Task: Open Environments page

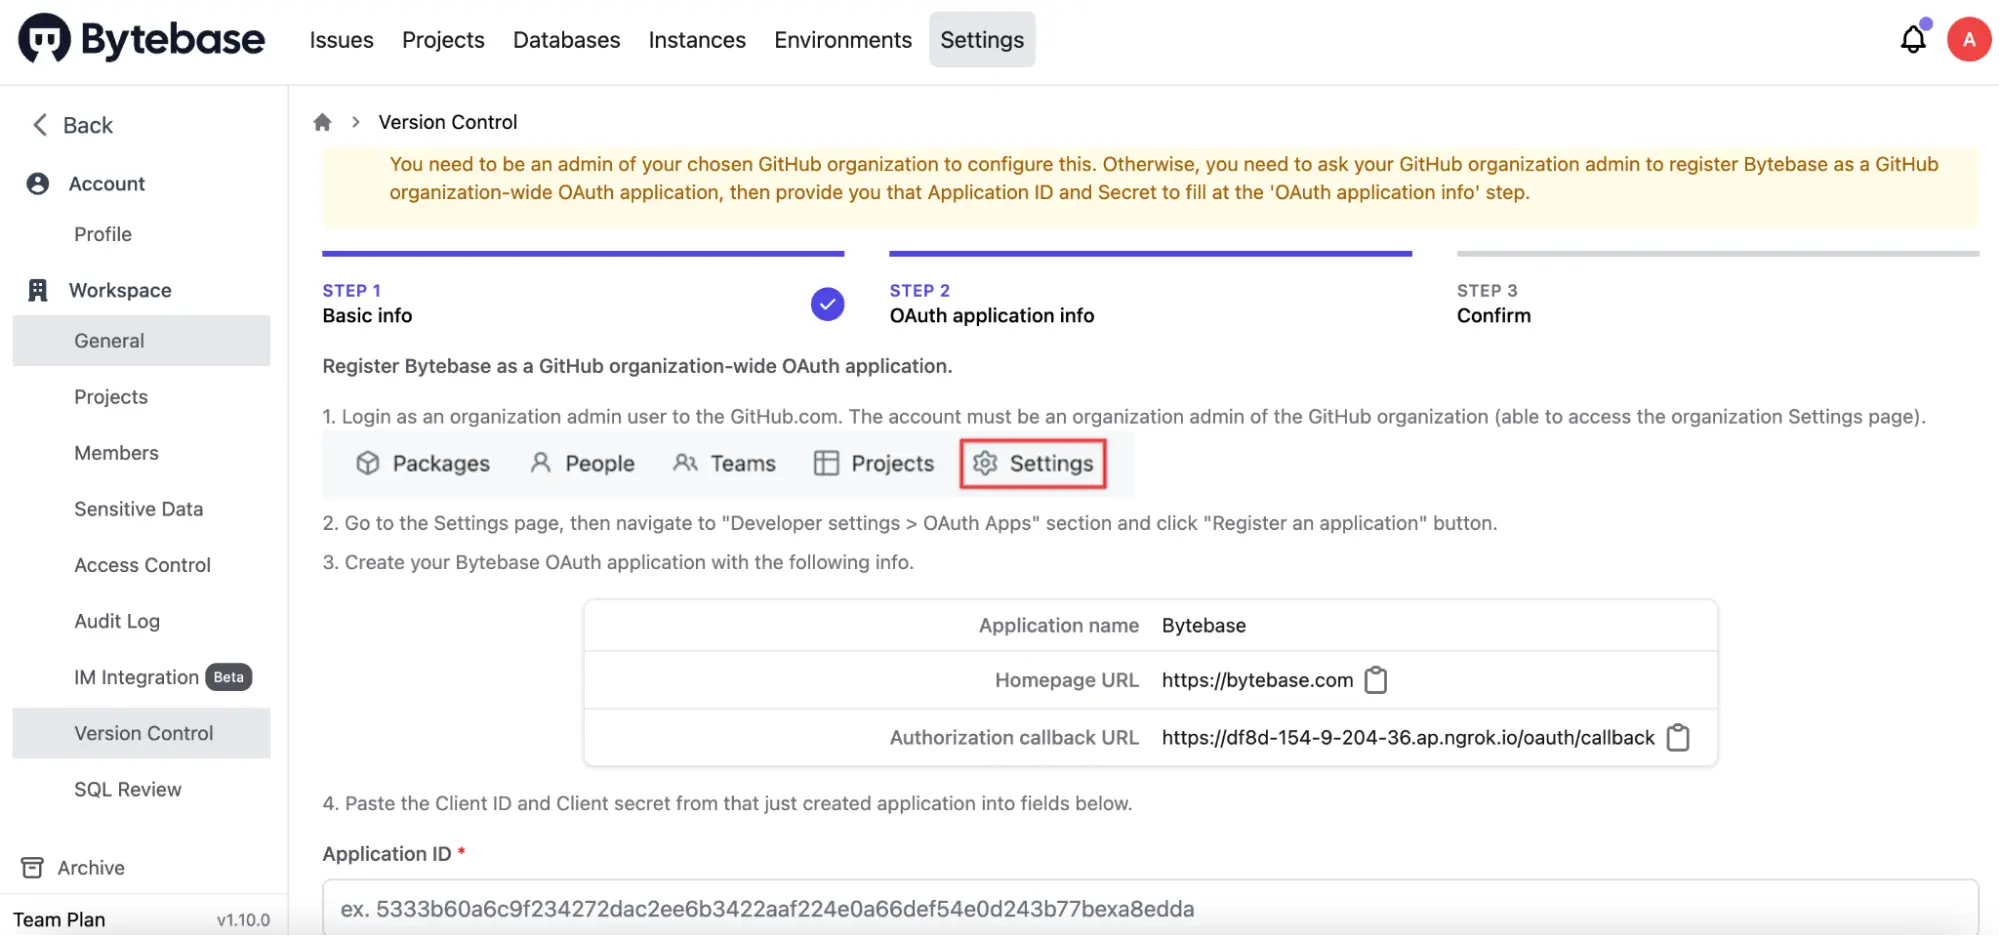Action: (x=842, y=40)
